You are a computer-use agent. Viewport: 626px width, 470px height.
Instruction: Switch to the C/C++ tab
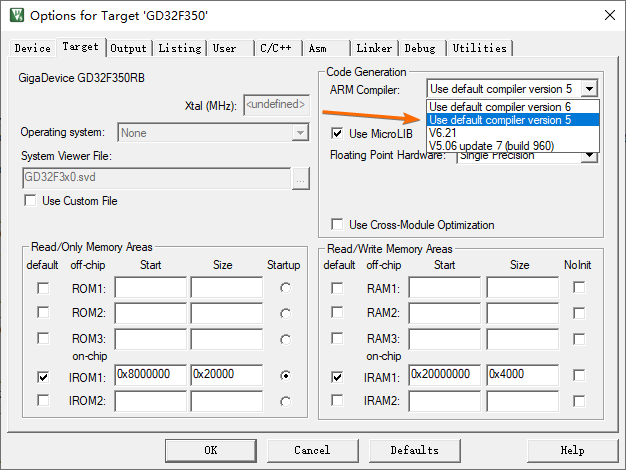(276, 48)
